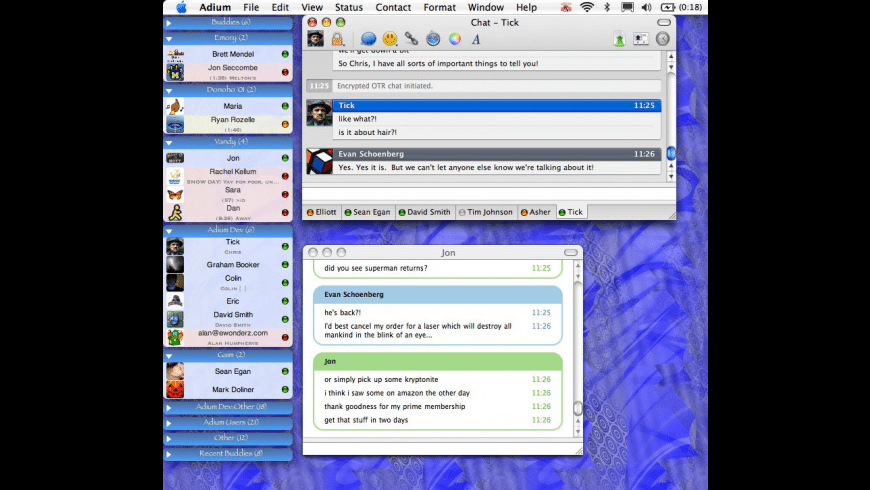This screenshot has width=870, height=490.
Task: Collapse the Emory group
Action: pyautogui.click(x=228, y=37)
